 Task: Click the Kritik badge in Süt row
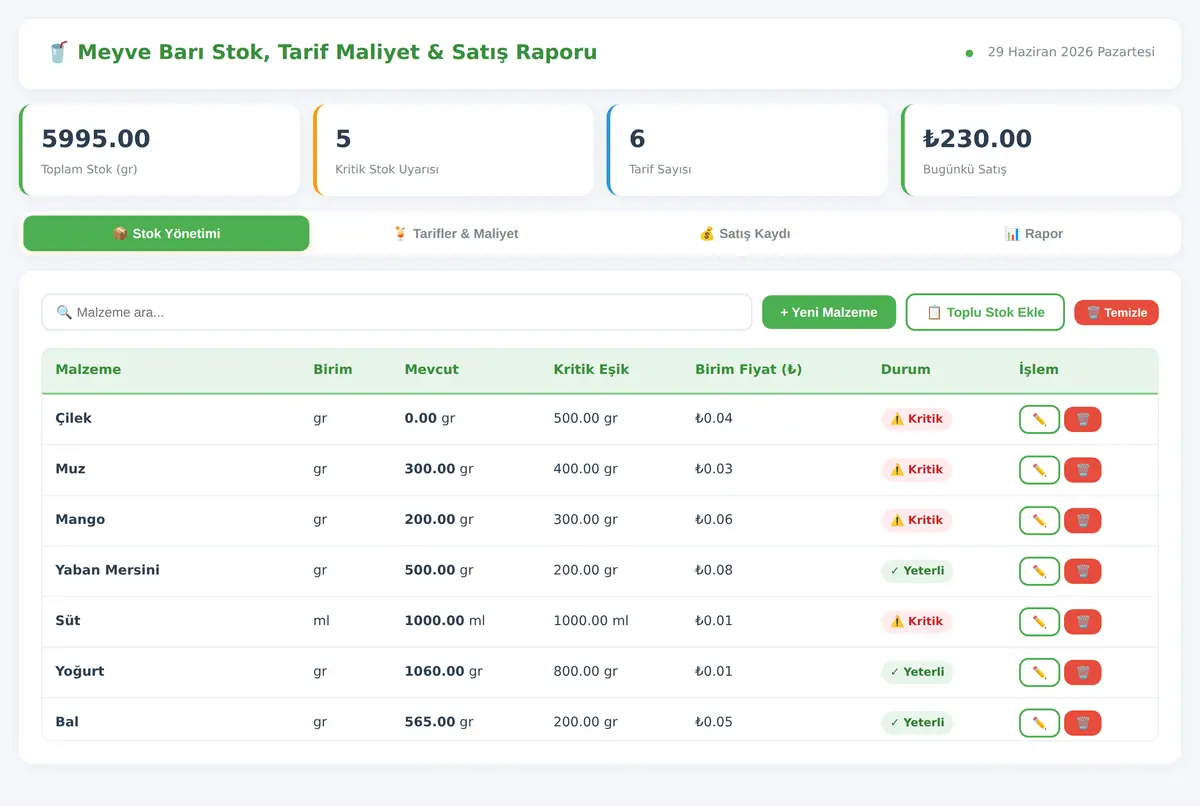pos(917,622)
